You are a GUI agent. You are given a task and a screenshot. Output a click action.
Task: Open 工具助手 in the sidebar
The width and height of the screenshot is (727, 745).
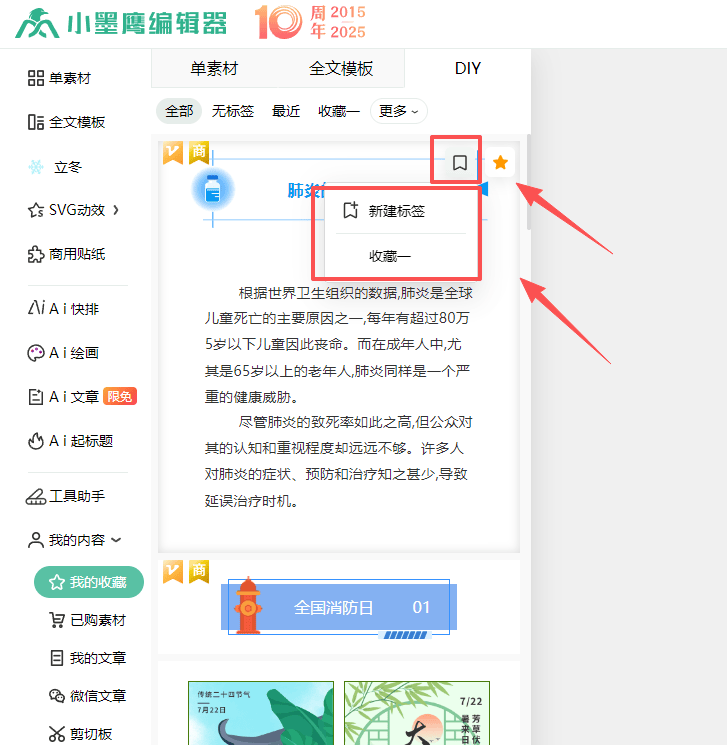click(68, 496)
